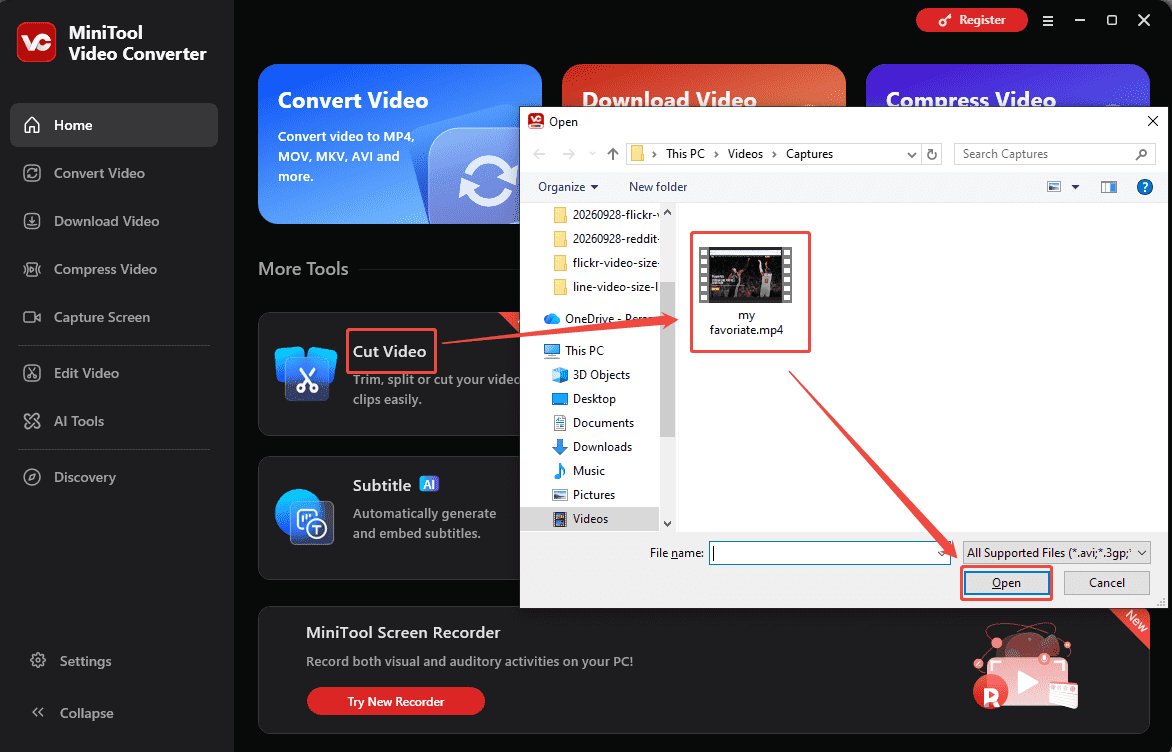Select Music in navigation tree

[579, 470]
